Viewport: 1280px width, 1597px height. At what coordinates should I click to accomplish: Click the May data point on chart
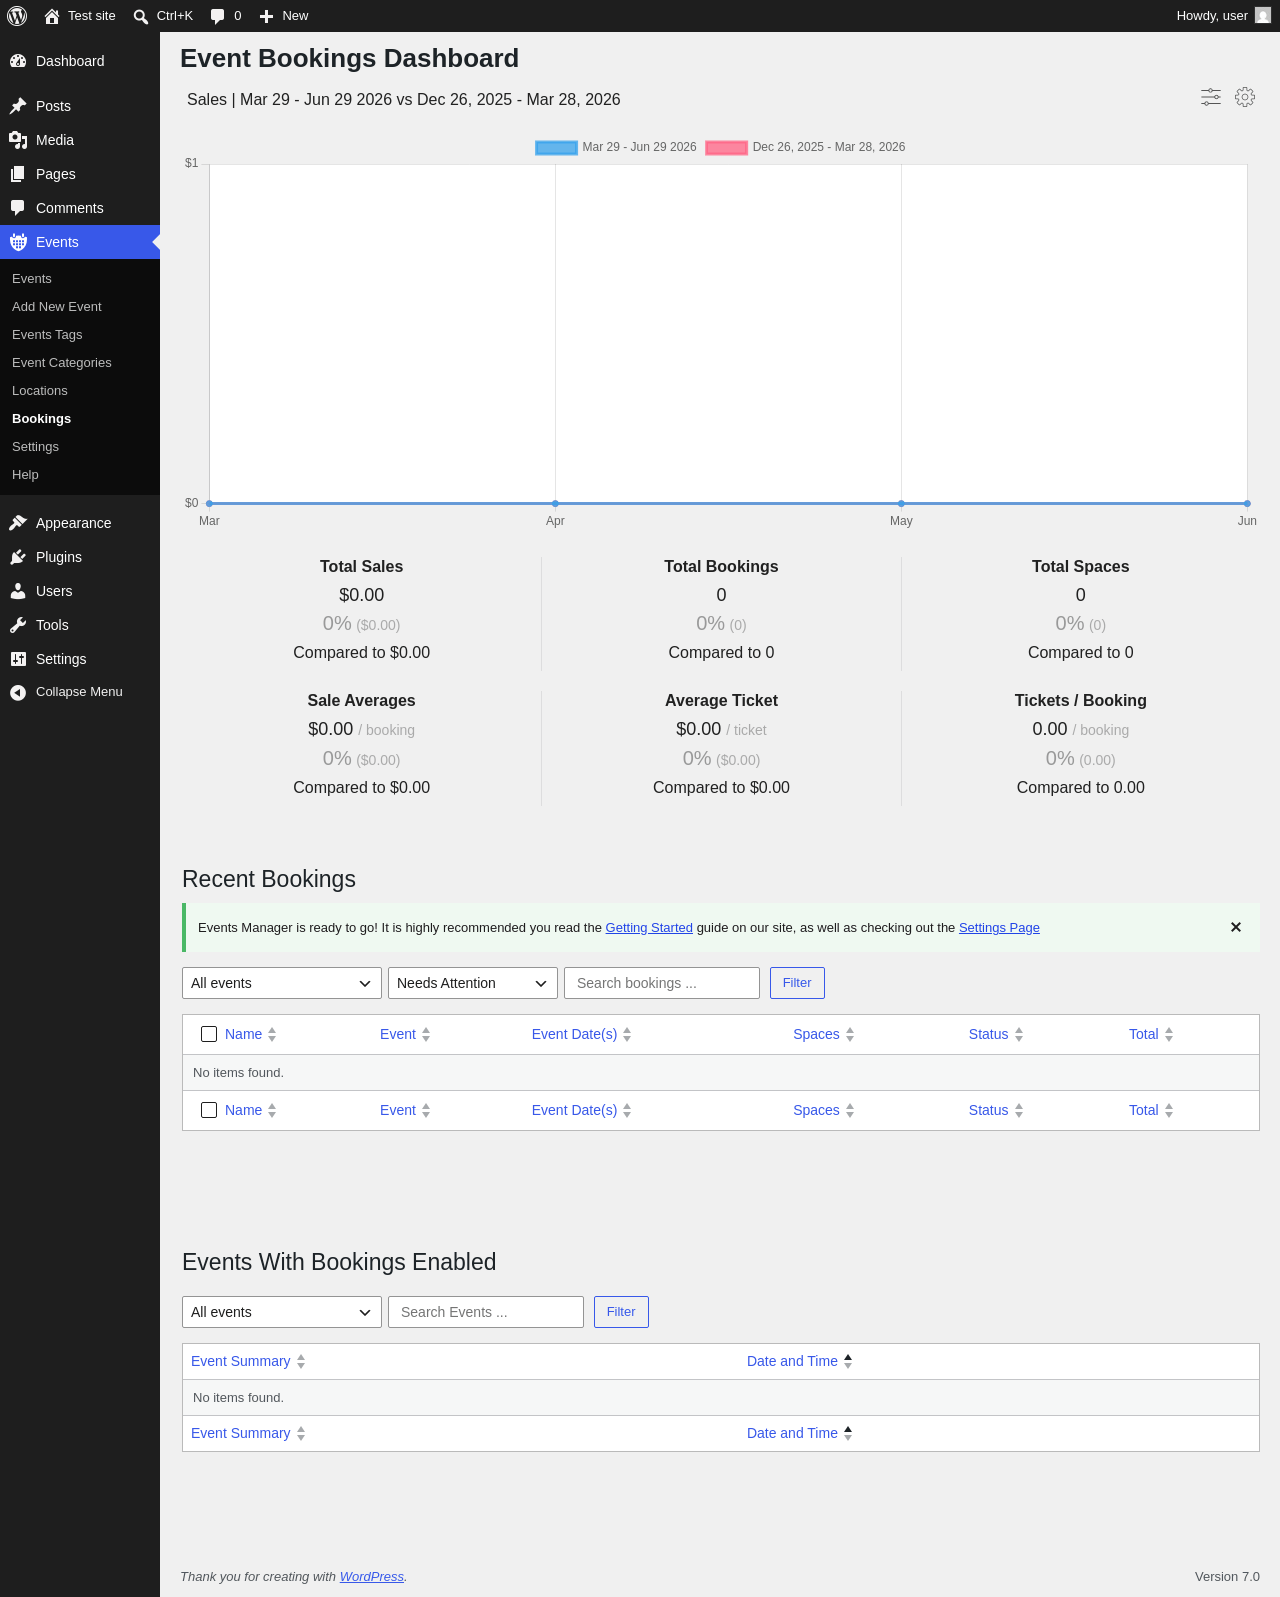point(901,503)
